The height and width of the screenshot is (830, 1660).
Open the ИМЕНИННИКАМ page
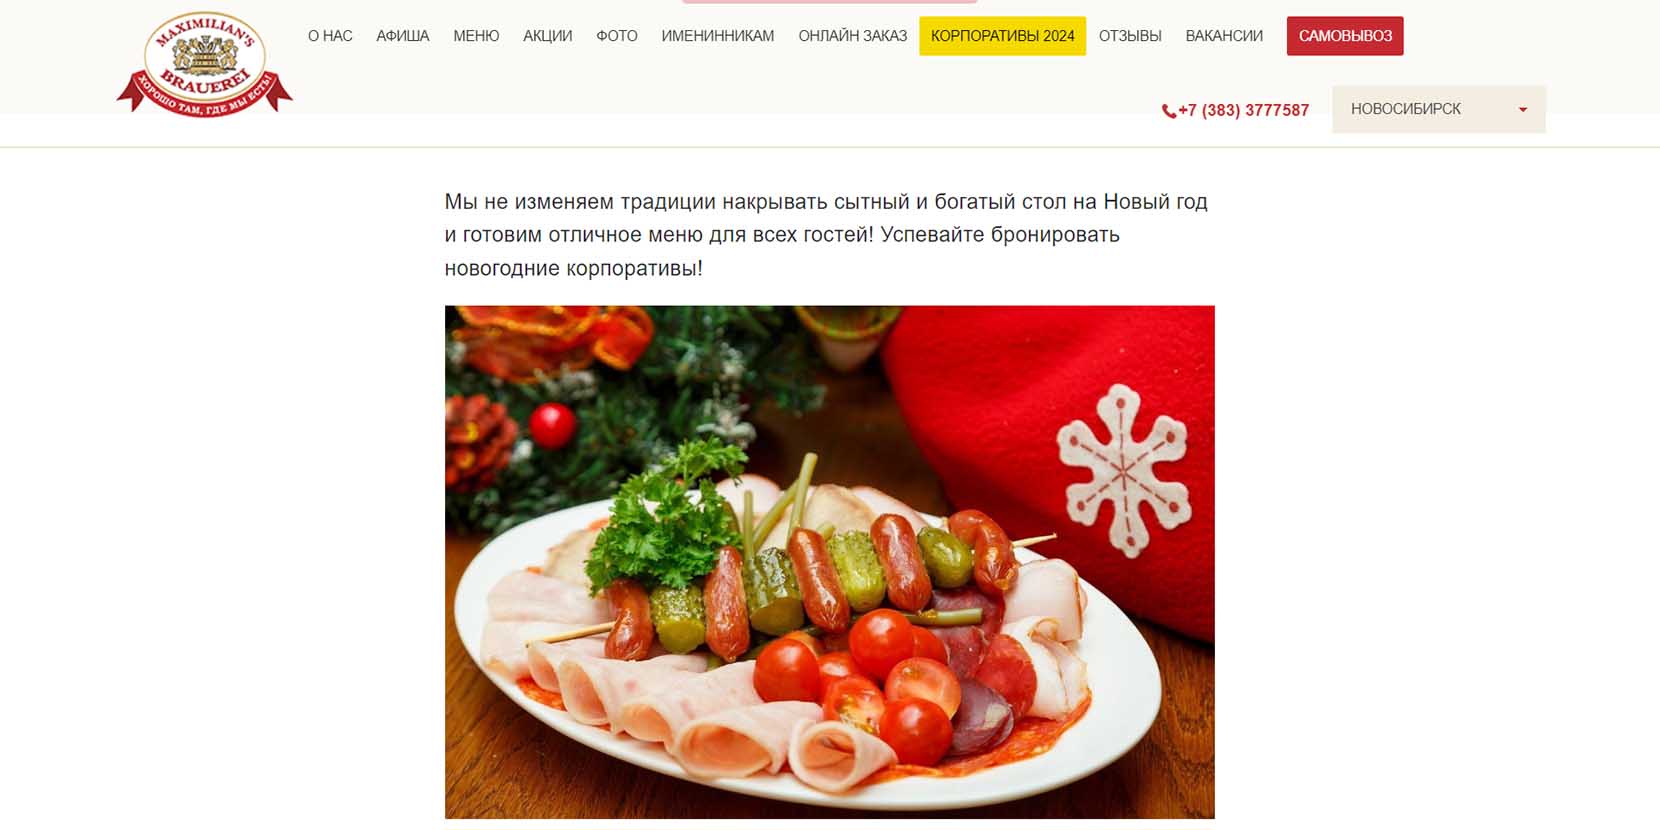click(718, 36)
